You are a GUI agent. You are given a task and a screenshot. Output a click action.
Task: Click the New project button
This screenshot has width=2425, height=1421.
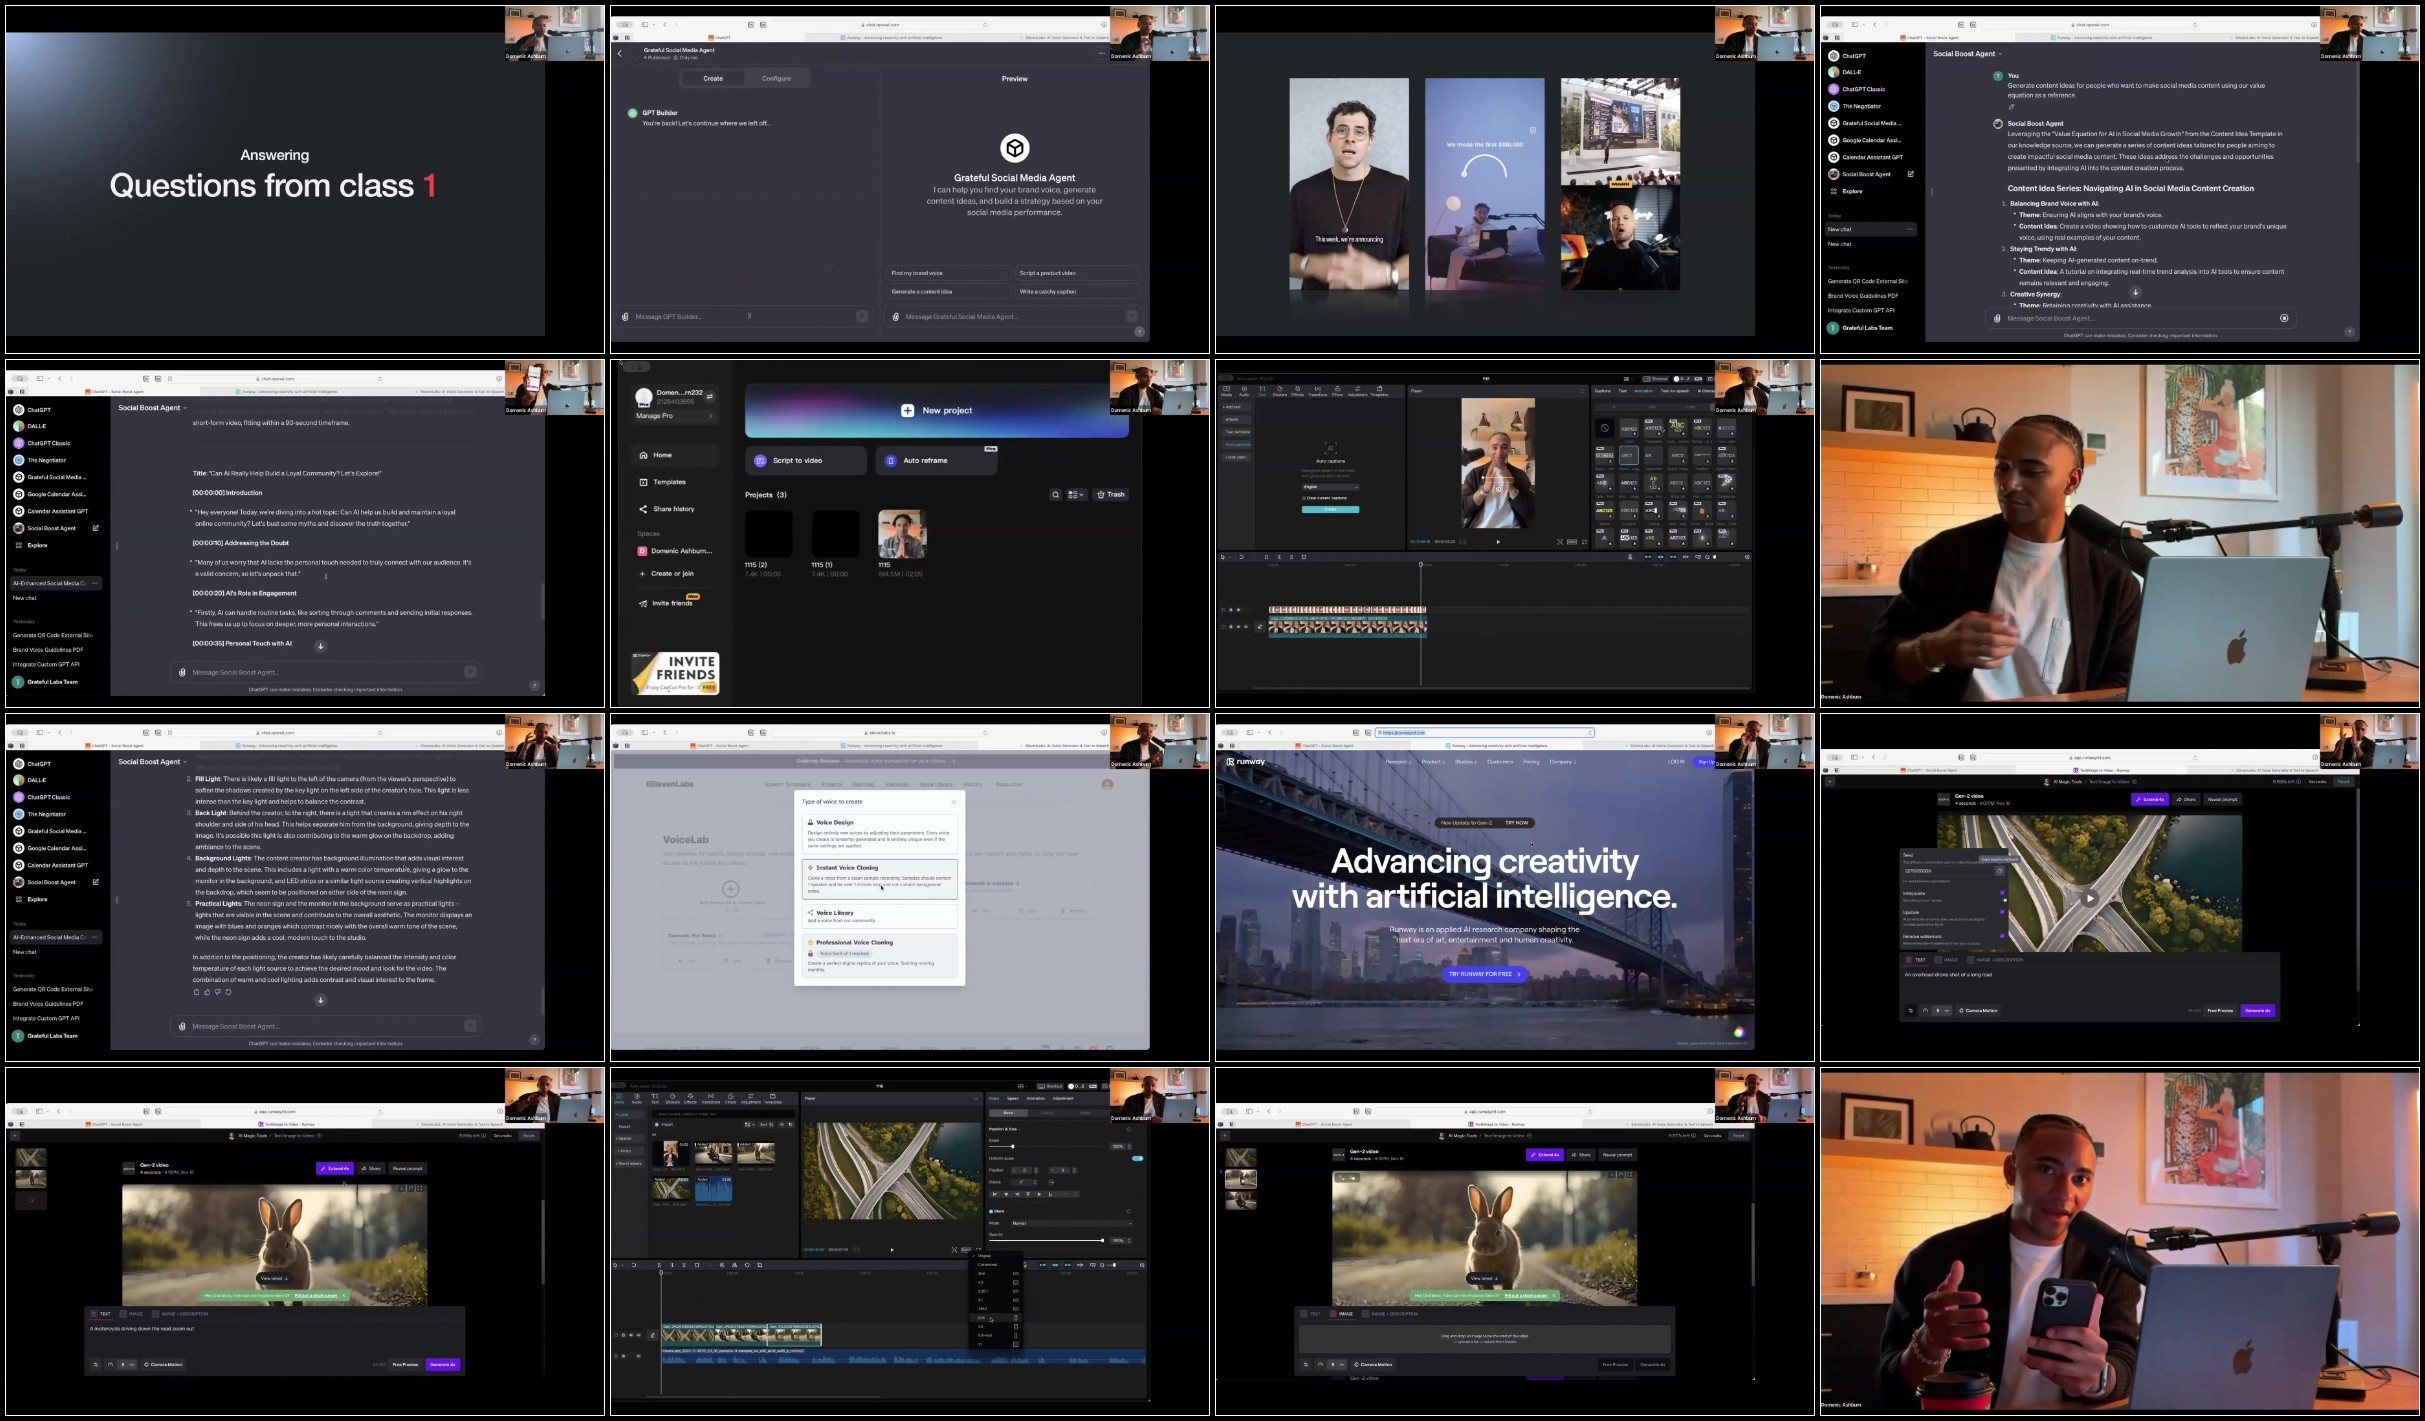point(936,410)
